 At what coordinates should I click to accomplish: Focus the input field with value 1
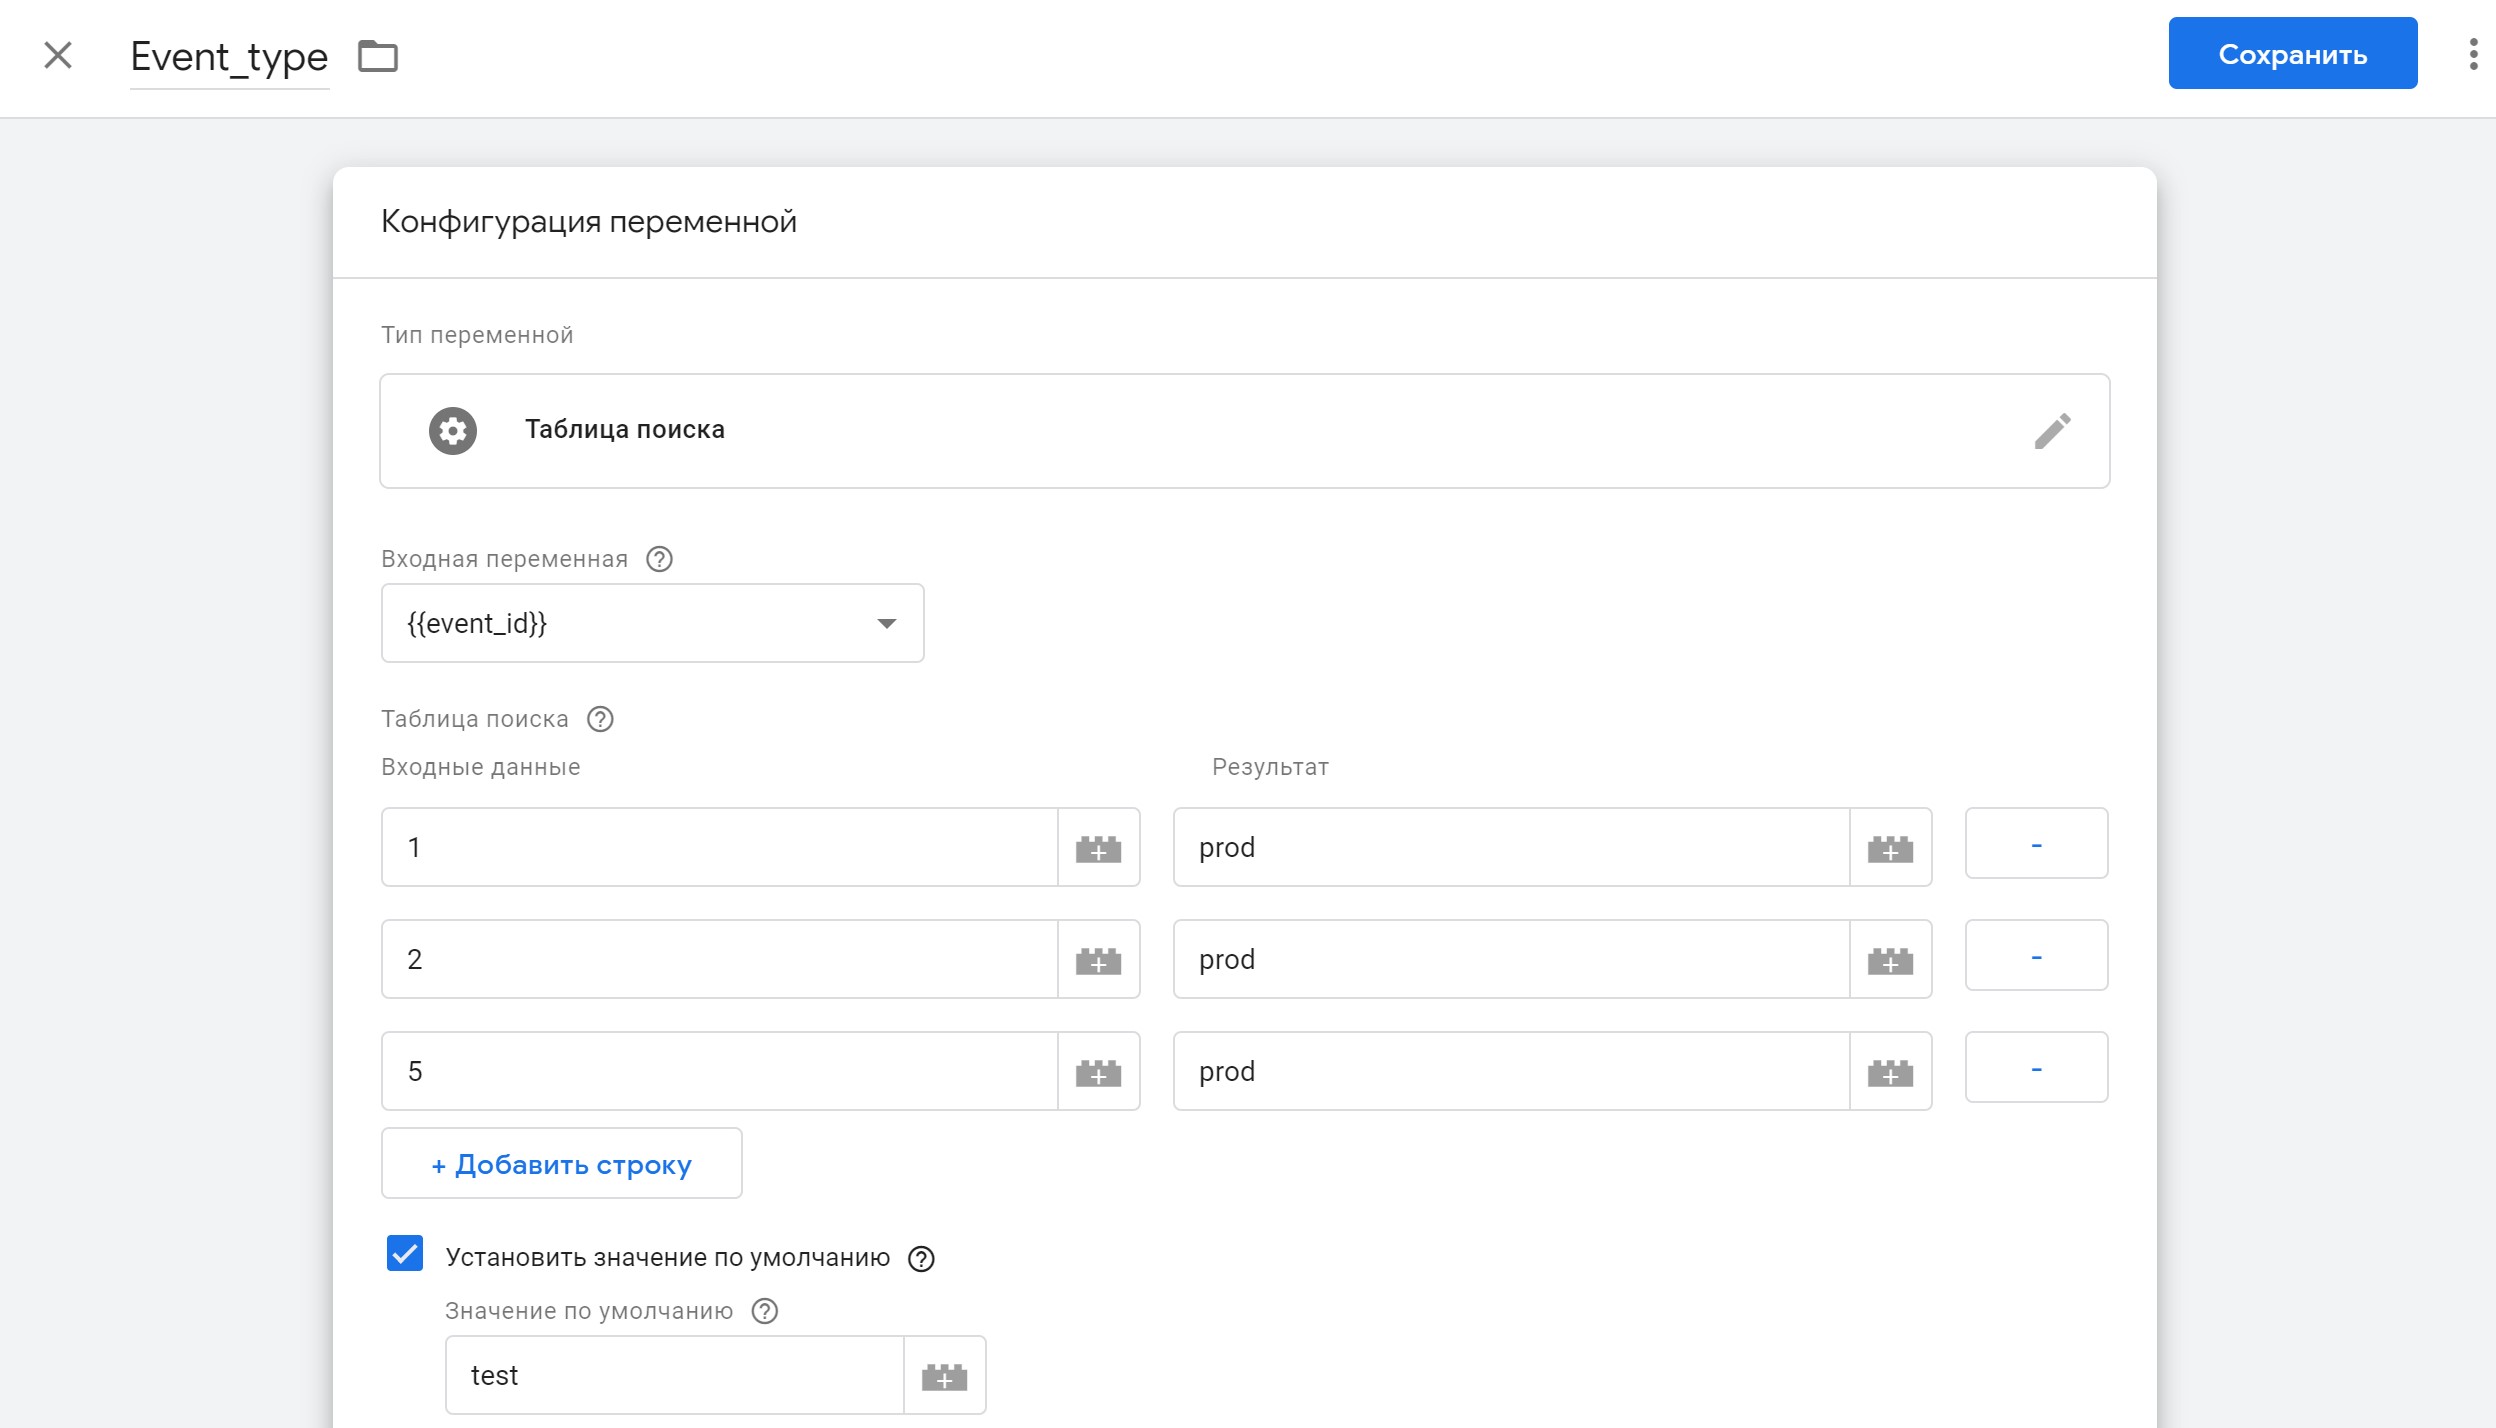tap(719, 847)
